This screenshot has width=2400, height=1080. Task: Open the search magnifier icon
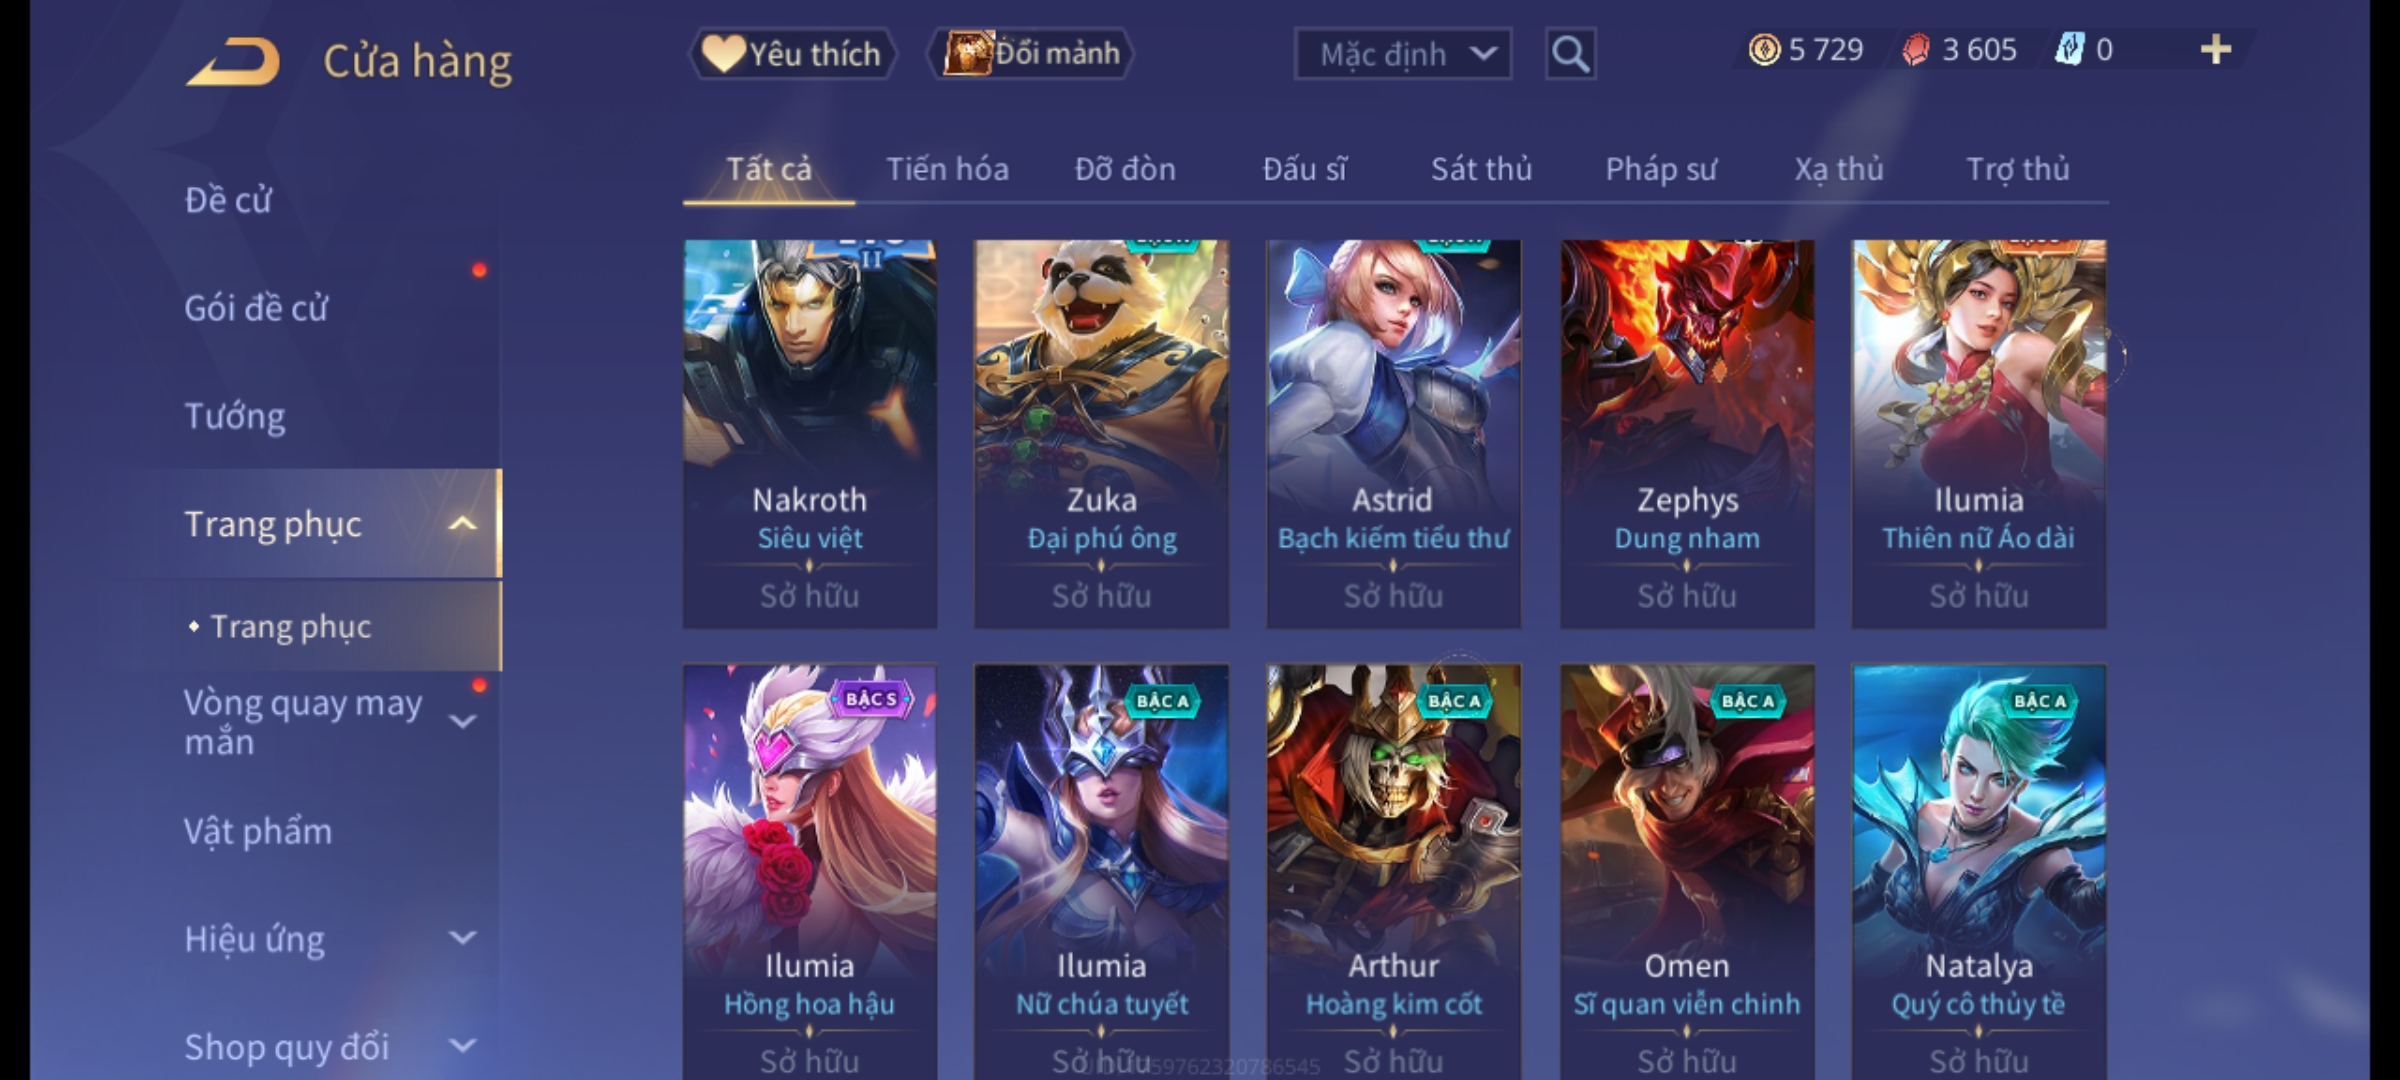[1570, 54]
